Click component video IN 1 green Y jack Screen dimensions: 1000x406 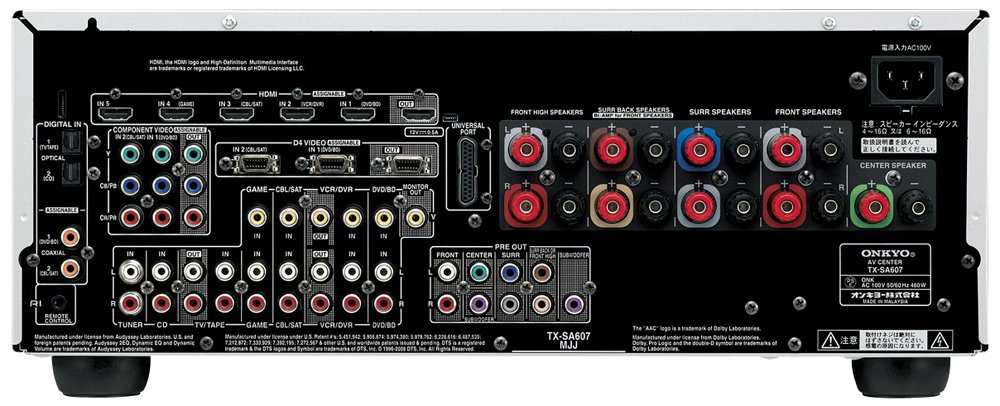click(x=162, y=154)
